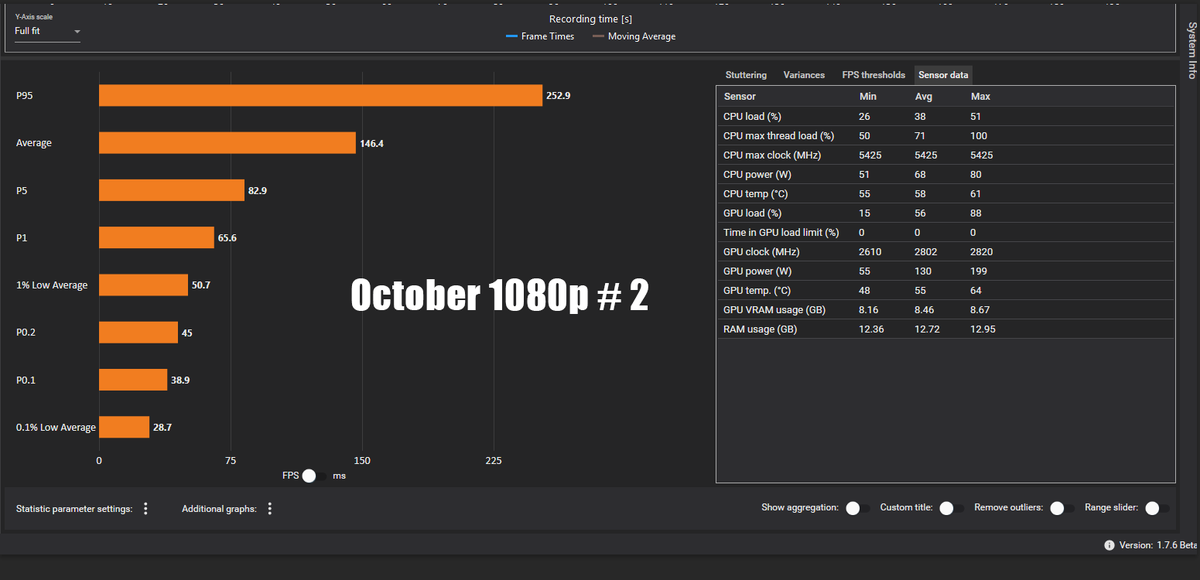The height and width of the screenshot is (580, 1200).
Task: Open the FPS thresholds tab
Action: 873,75
